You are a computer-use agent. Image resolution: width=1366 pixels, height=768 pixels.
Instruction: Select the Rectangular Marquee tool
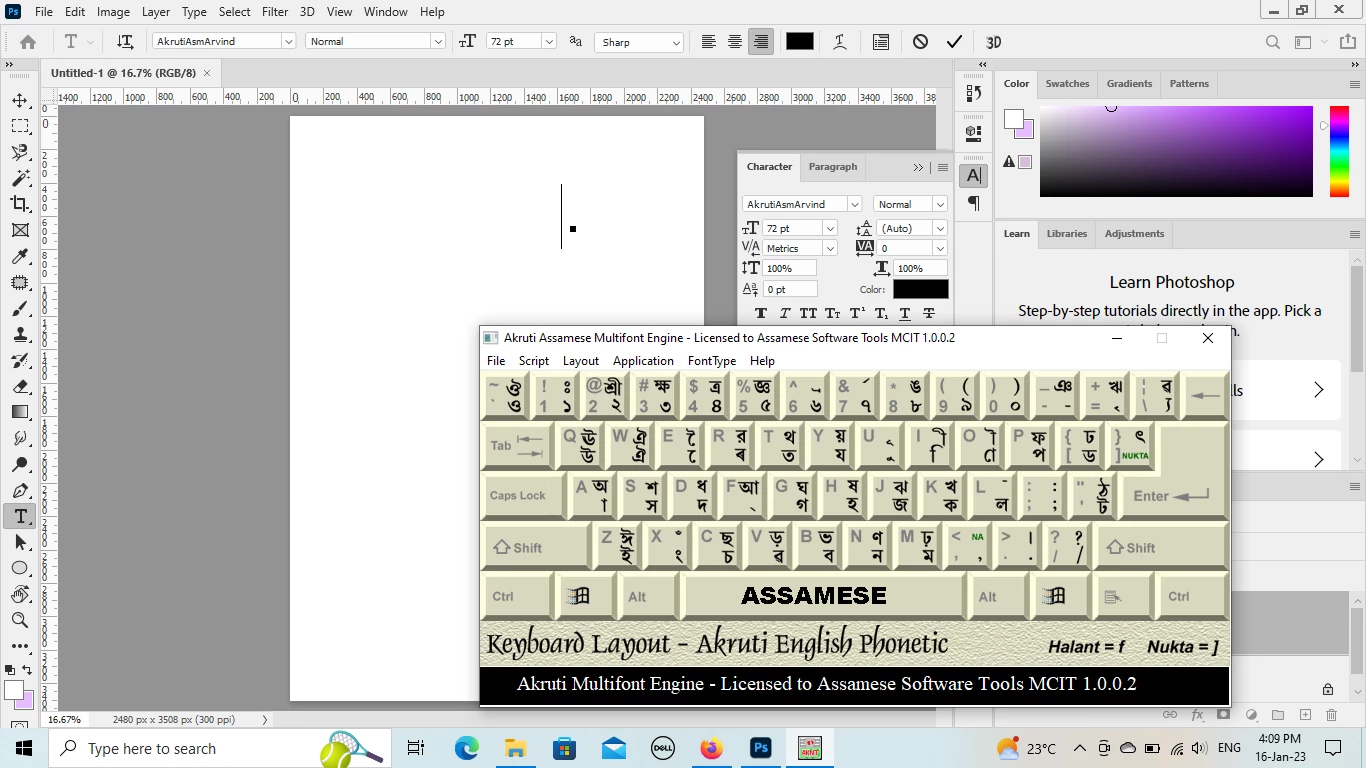coord(20,126)
